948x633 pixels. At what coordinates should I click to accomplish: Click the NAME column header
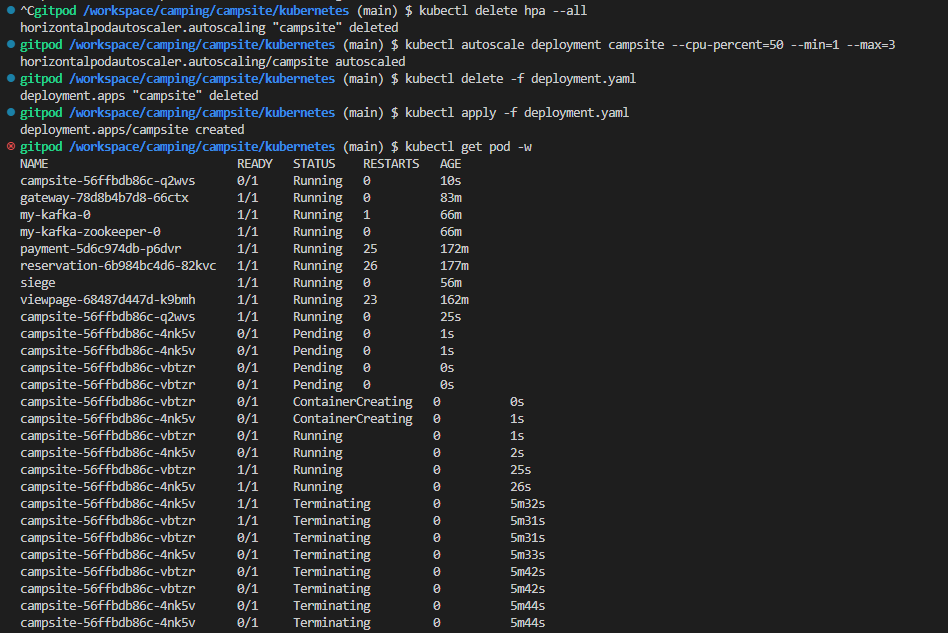pyautogui.click(x=34, y=164)
